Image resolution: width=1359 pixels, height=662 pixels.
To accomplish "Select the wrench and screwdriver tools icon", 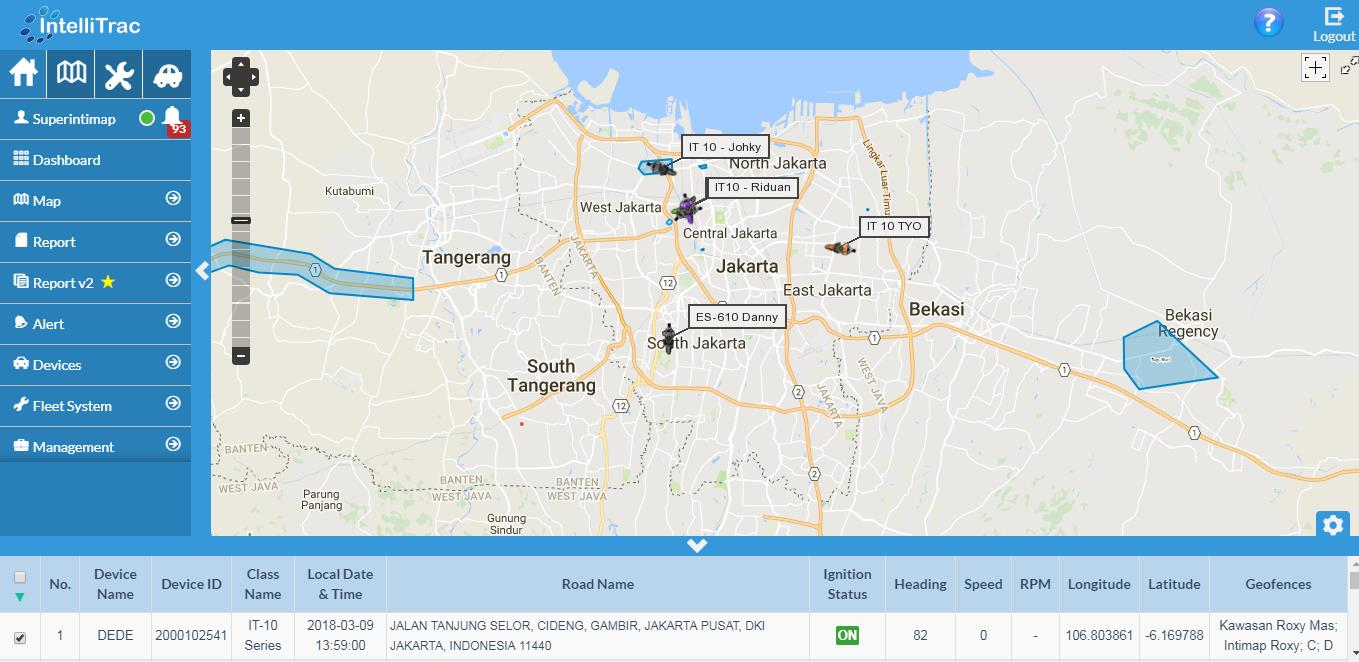I will pos(119,74).
